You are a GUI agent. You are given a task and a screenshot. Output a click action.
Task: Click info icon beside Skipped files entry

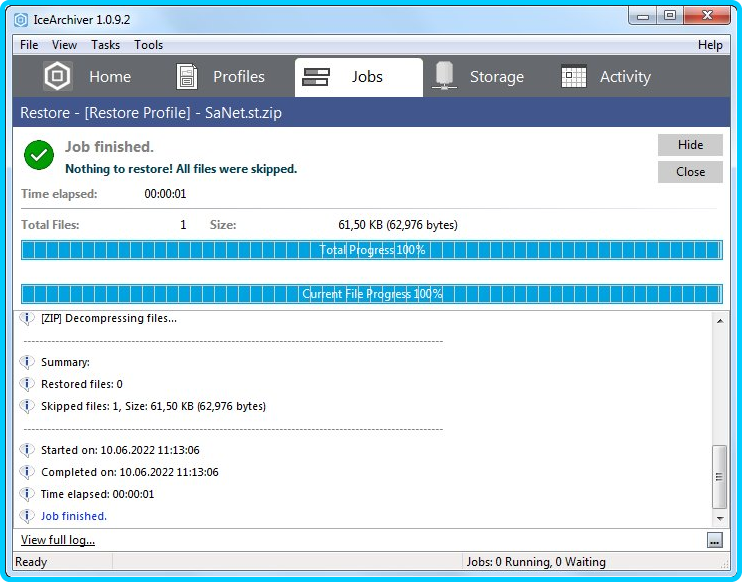pyautogui.click(x=27, y=406)
